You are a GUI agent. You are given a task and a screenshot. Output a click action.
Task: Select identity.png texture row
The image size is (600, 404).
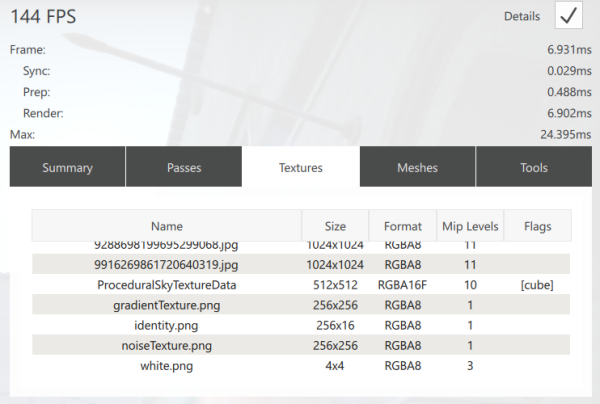pos(166,325)
